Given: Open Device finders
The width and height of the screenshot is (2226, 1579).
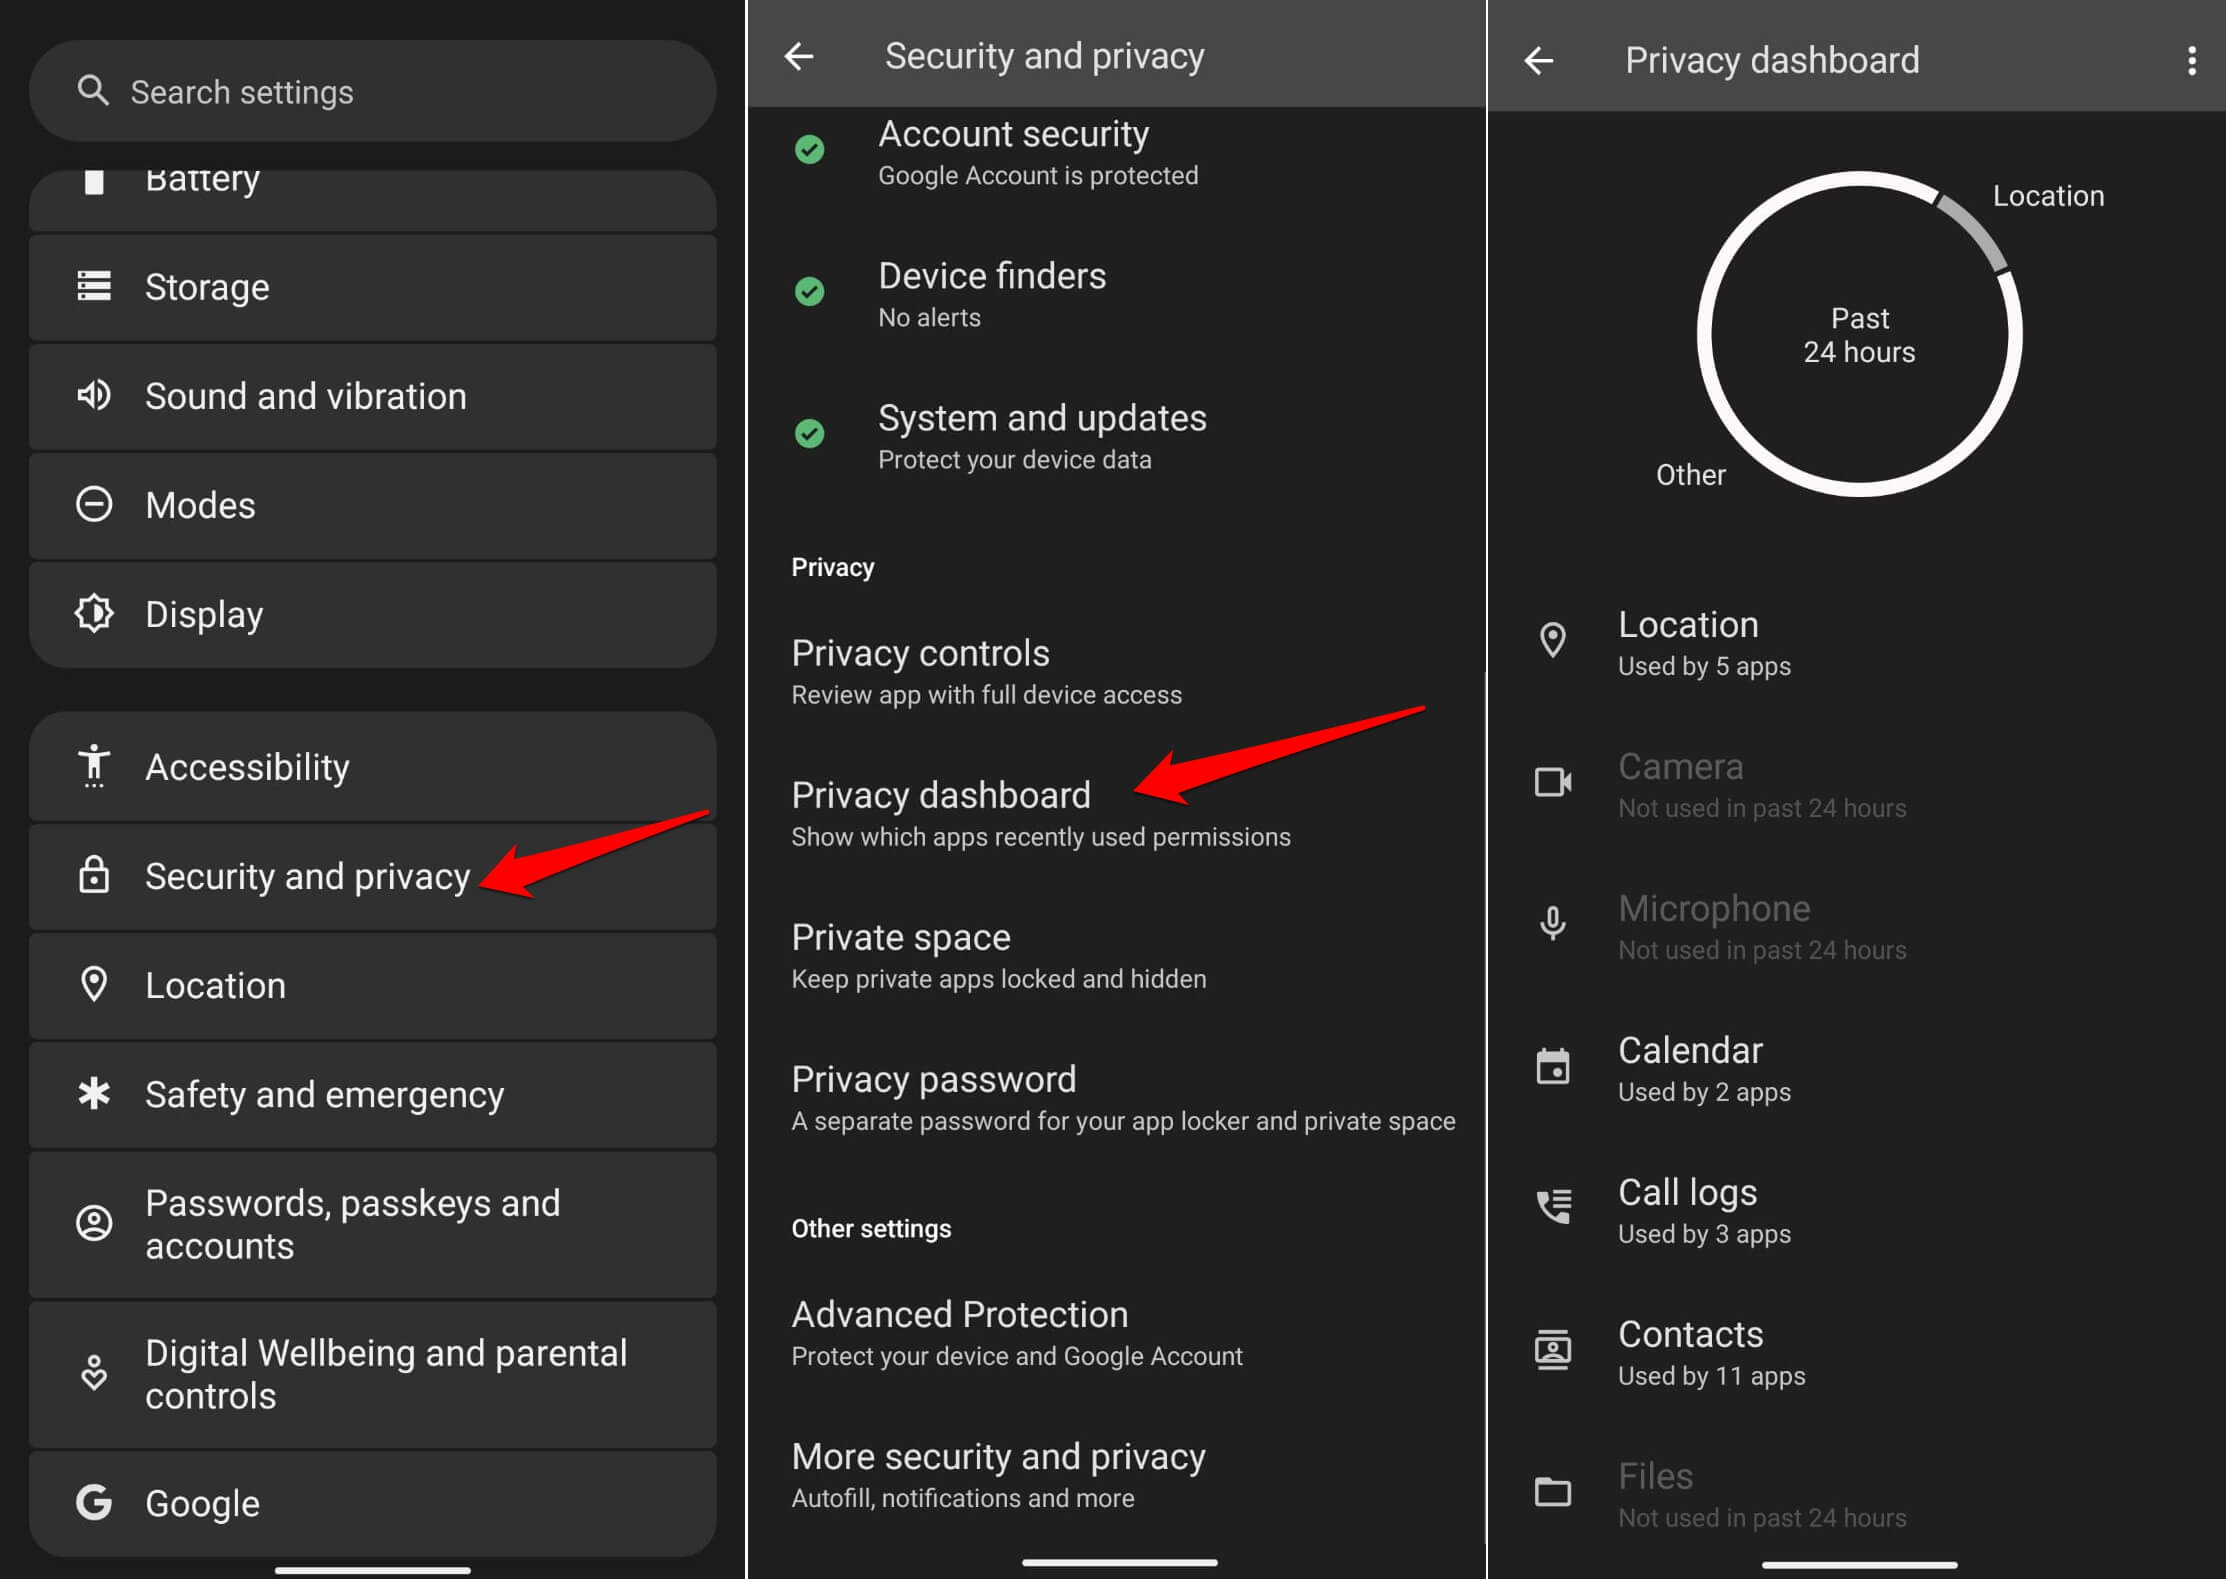Looking at the screenshot, I should [1116, 295].
